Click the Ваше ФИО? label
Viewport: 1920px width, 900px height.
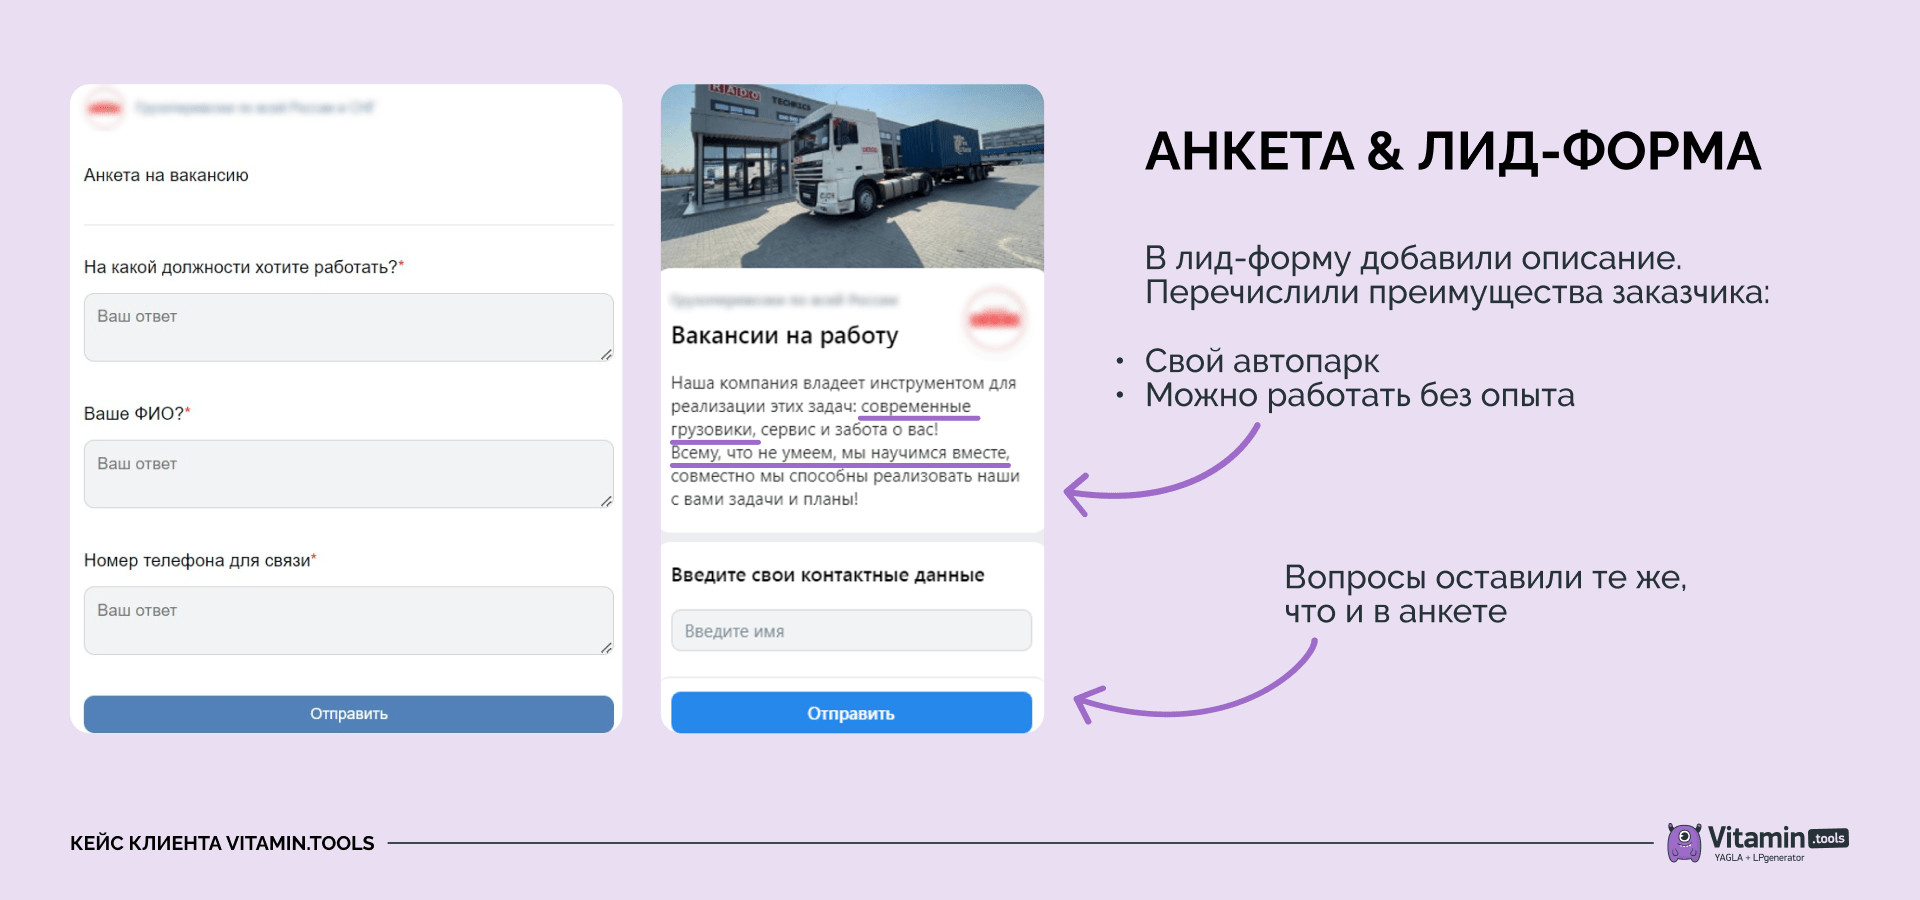pyautogui.click(x=137, y=413)
